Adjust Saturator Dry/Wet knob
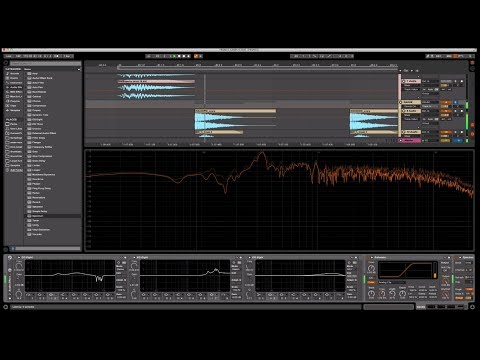The height and width of the screenshot is (360, 480). 445,294
